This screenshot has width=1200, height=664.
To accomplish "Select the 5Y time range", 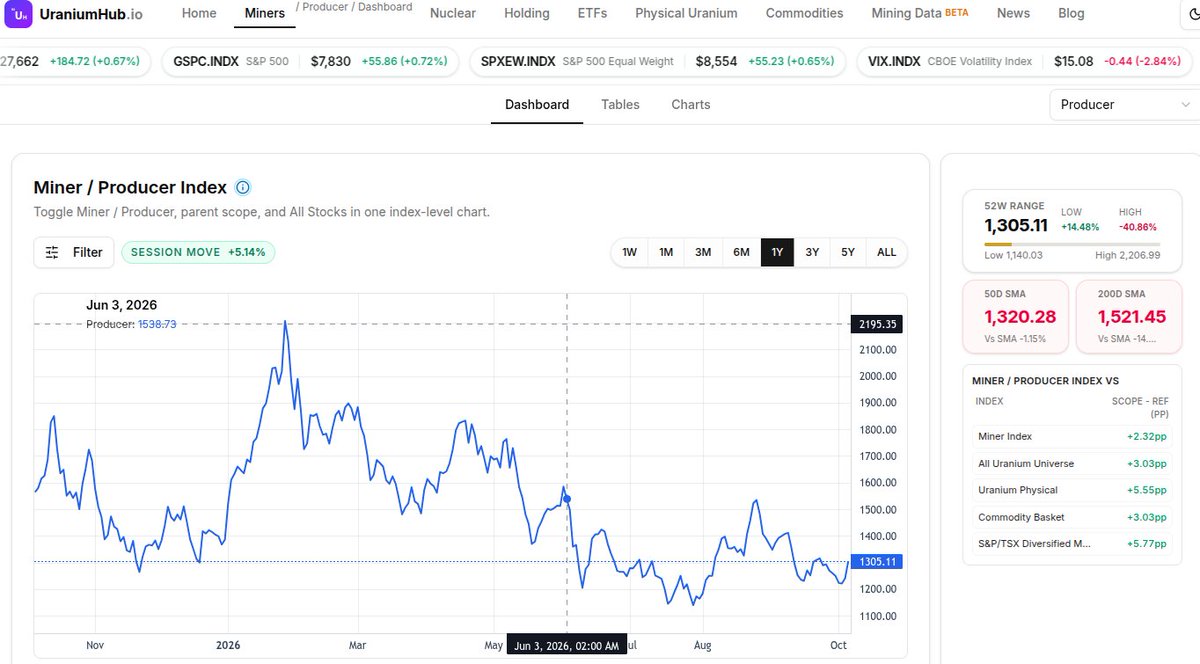I will 848,252.
